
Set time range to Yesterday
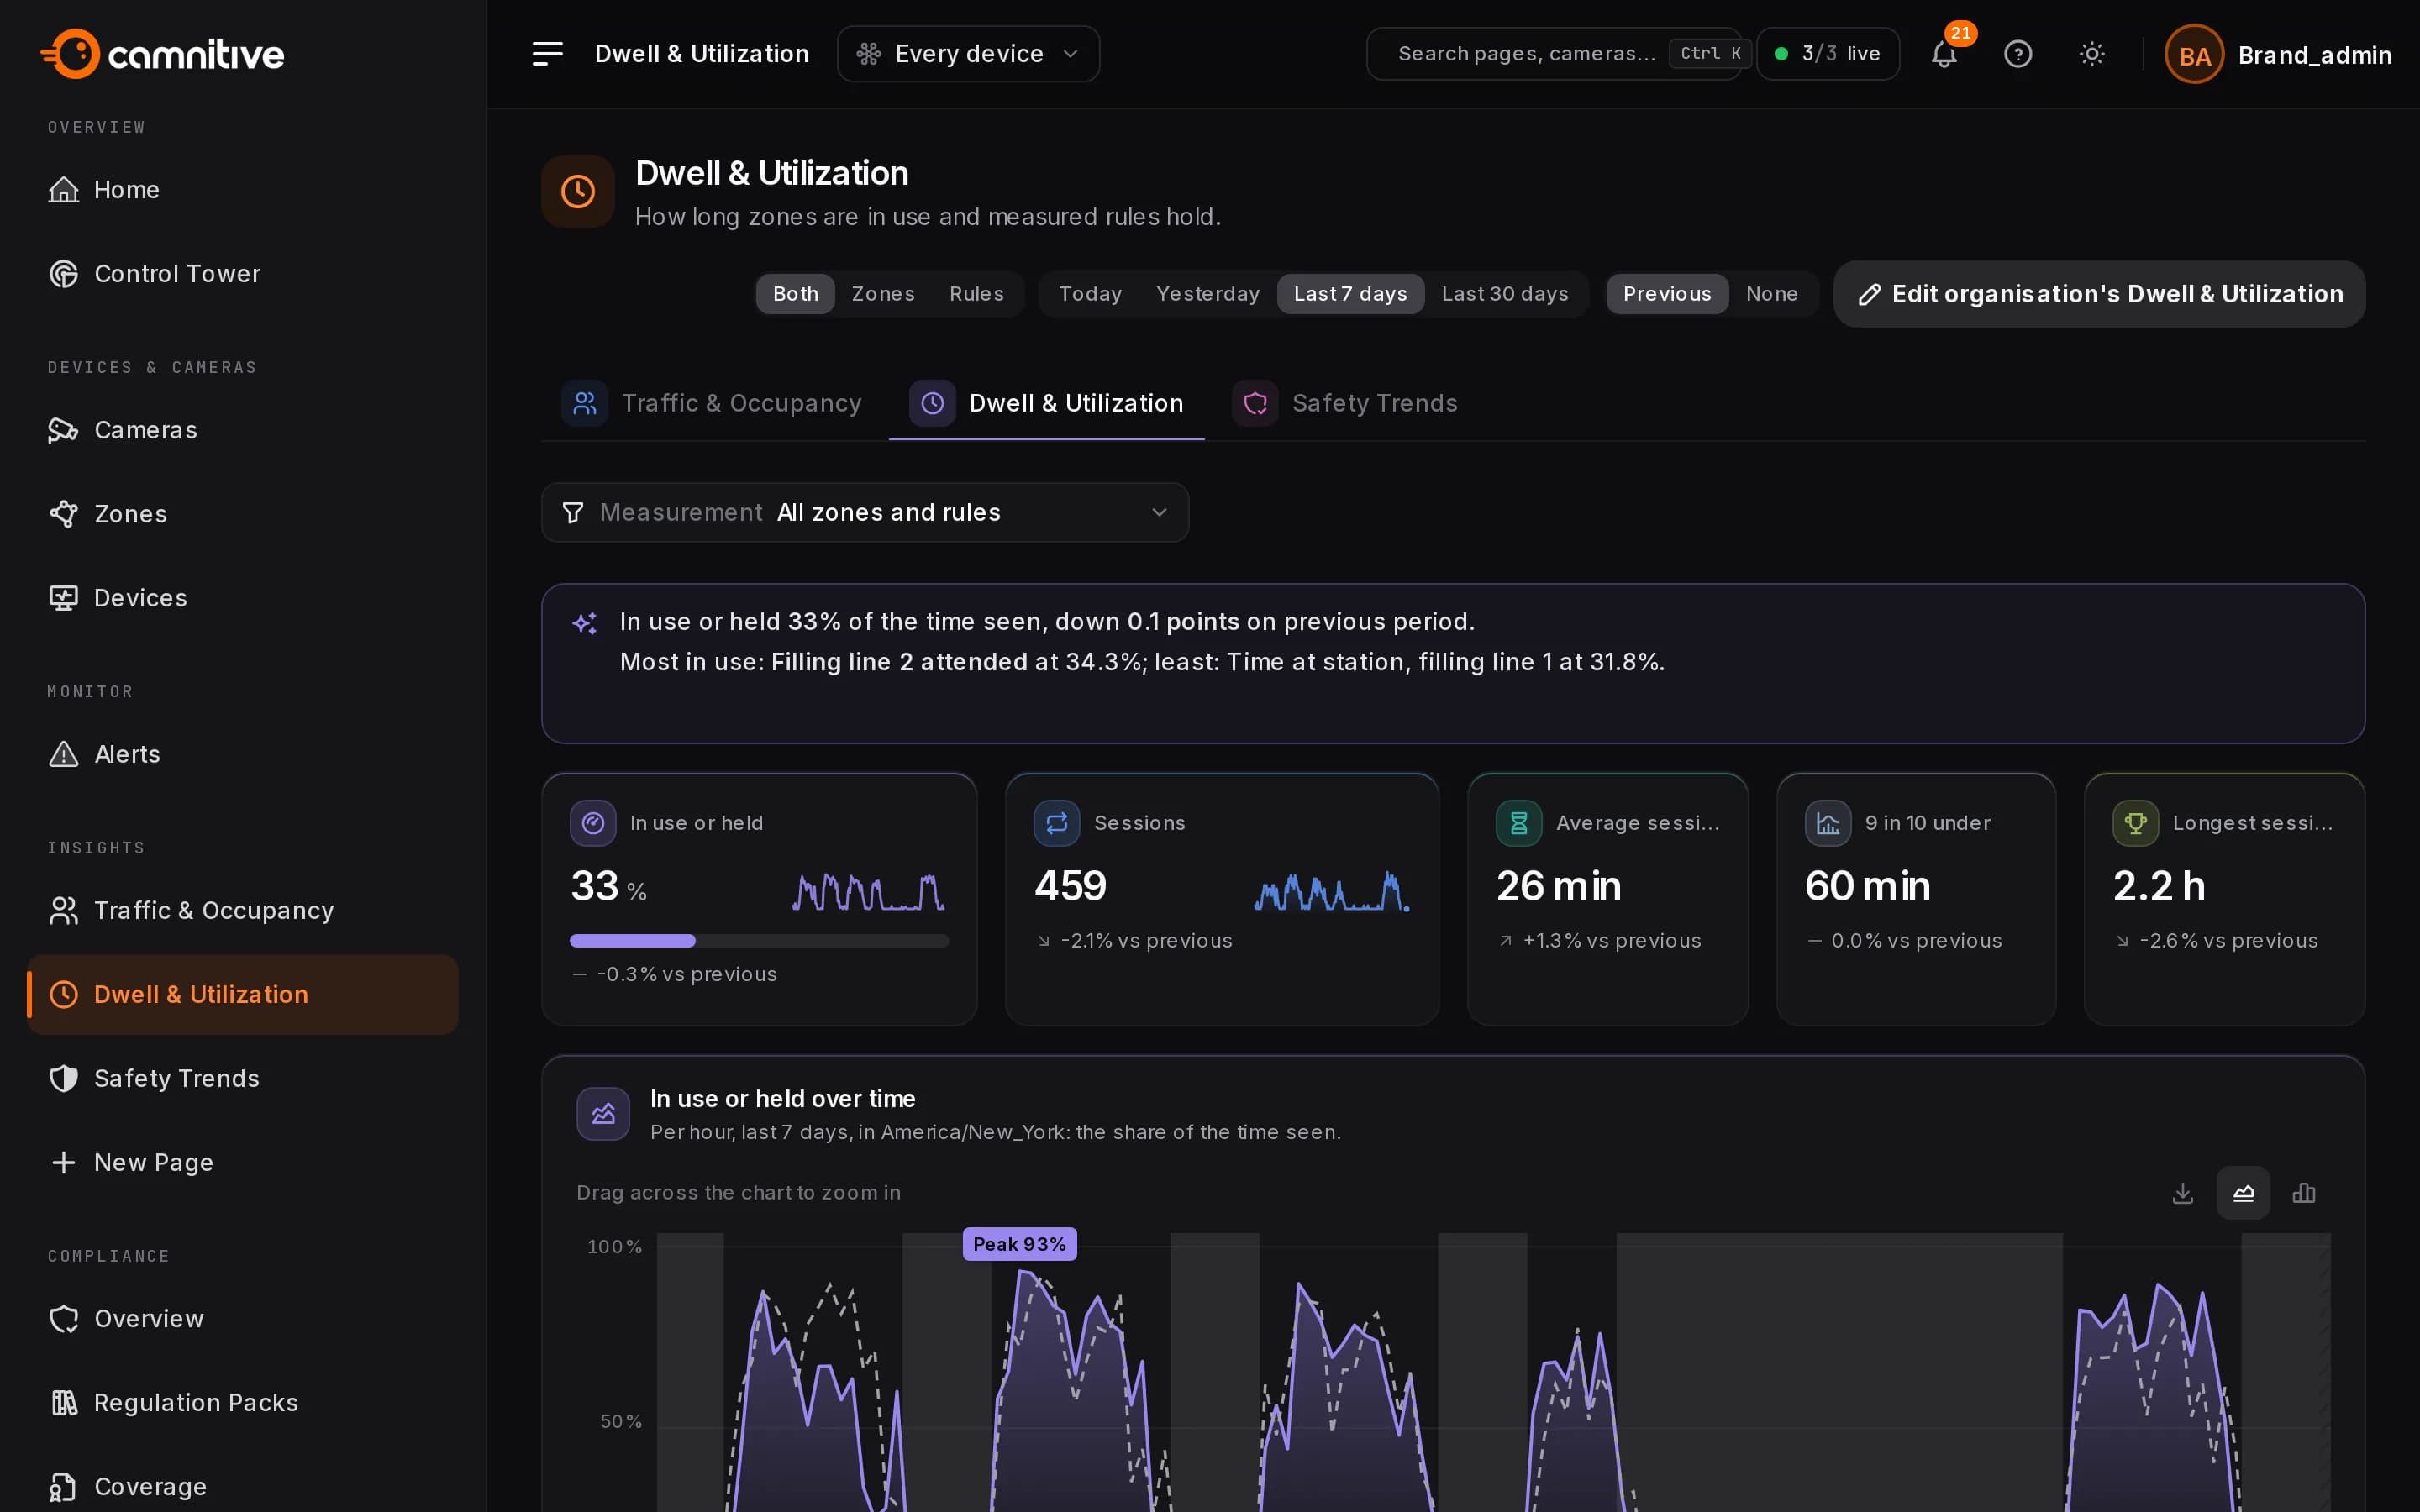click(x=1207, y=294)
